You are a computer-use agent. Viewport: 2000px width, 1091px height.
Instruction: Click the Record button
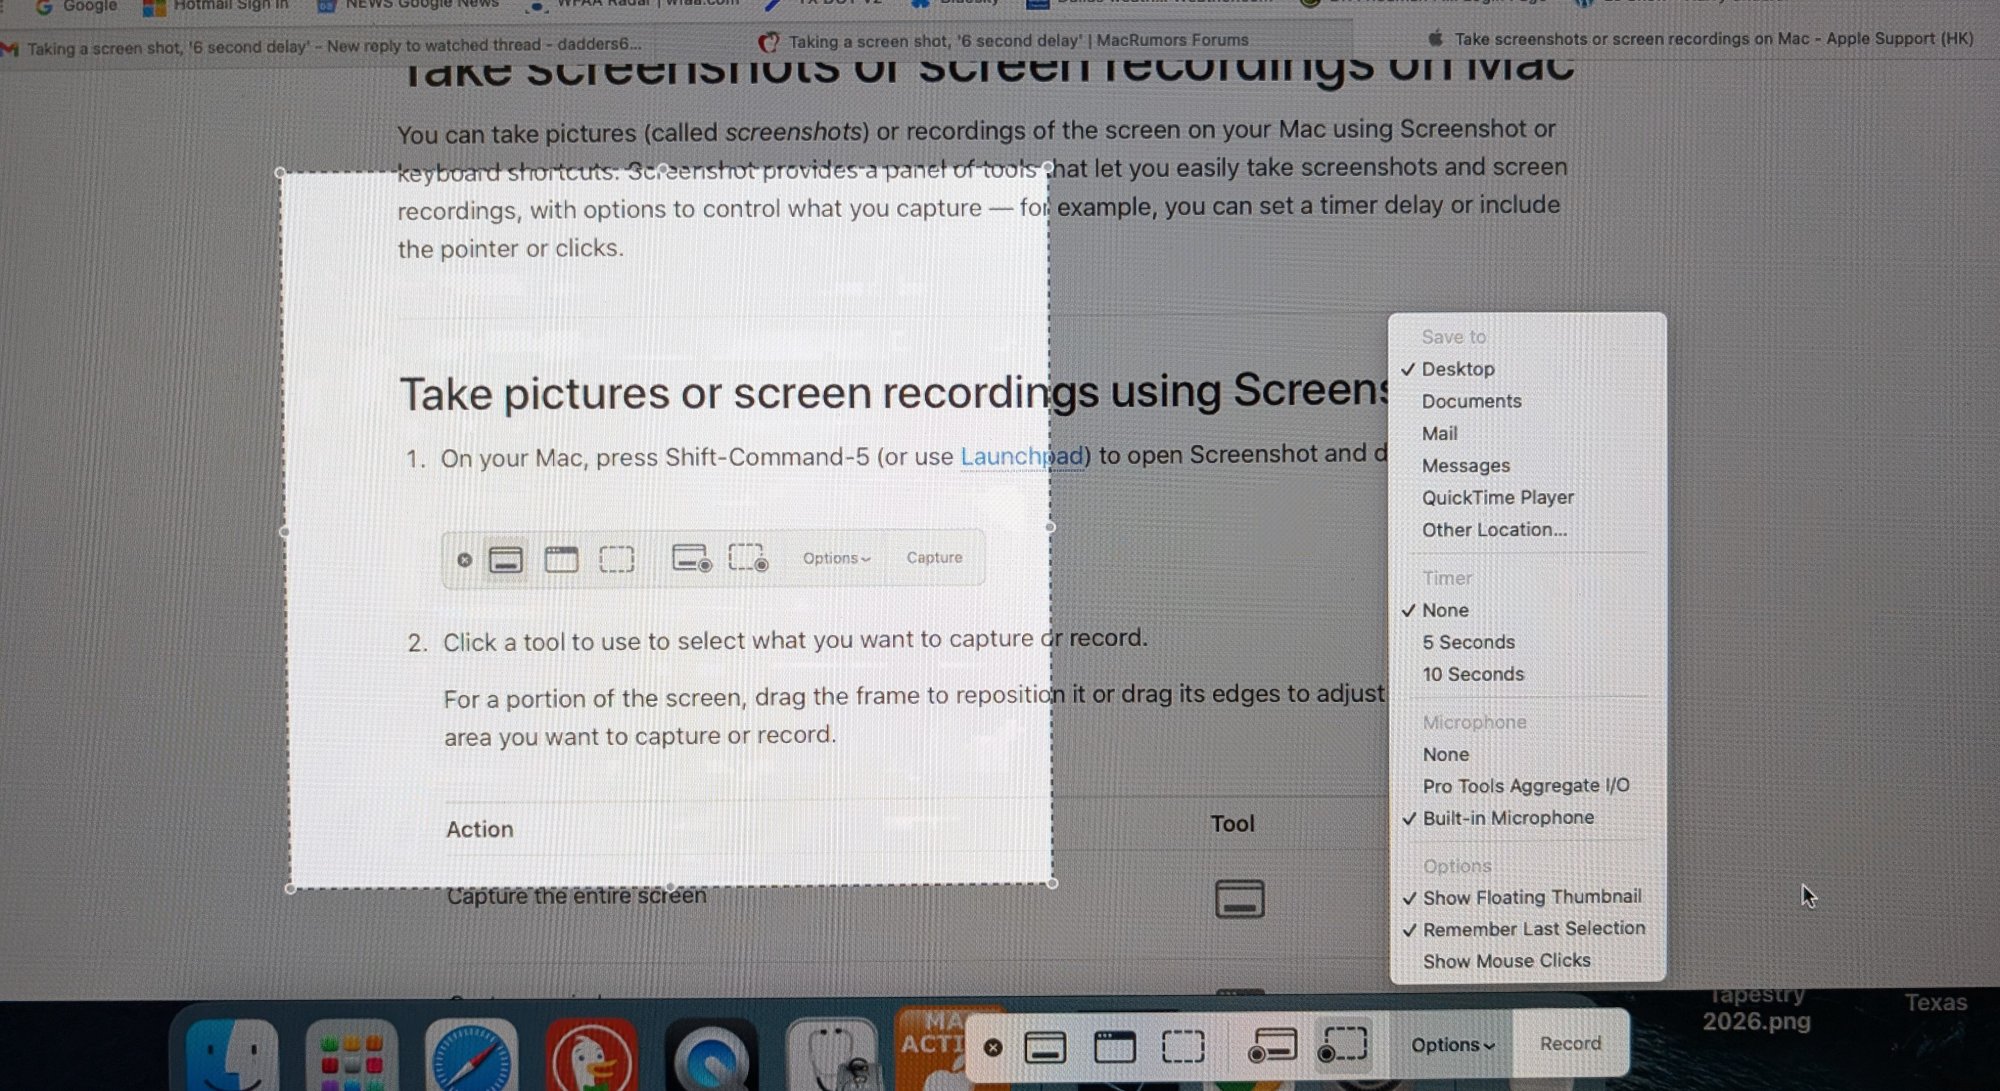(x=1570, y=1044)
